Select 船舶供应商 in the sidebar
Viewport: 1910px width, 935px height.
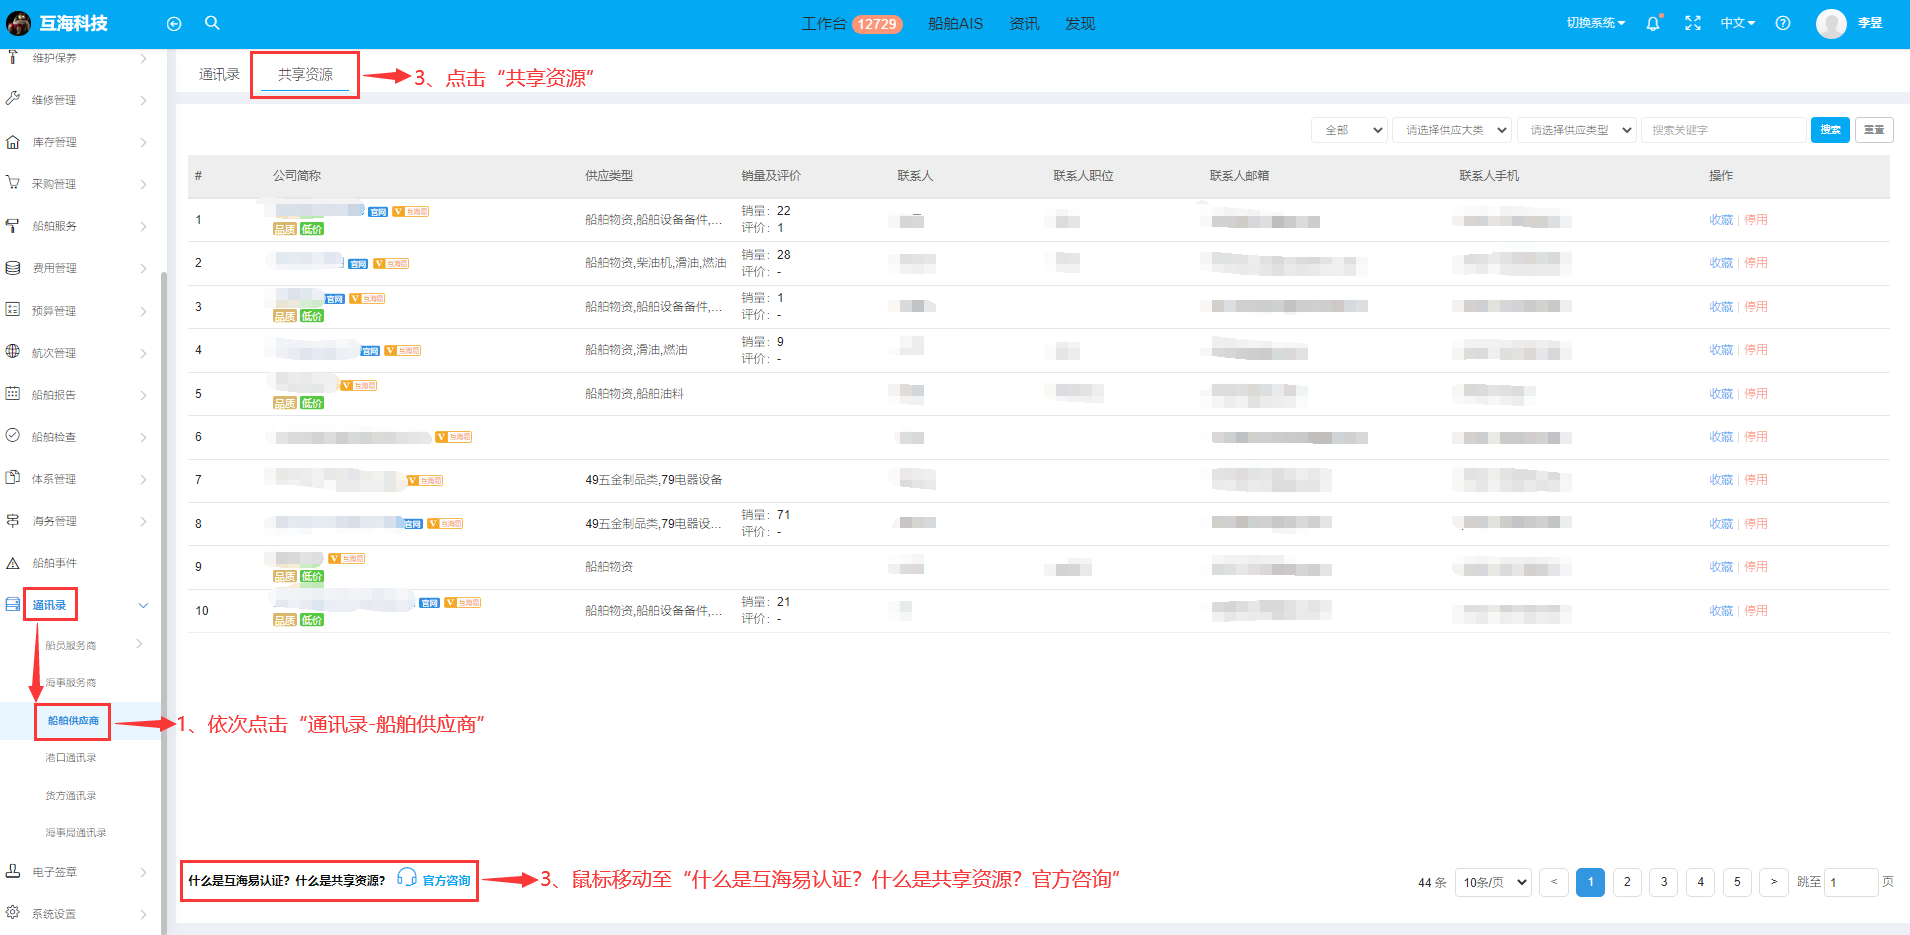click(x=73, y=721)
